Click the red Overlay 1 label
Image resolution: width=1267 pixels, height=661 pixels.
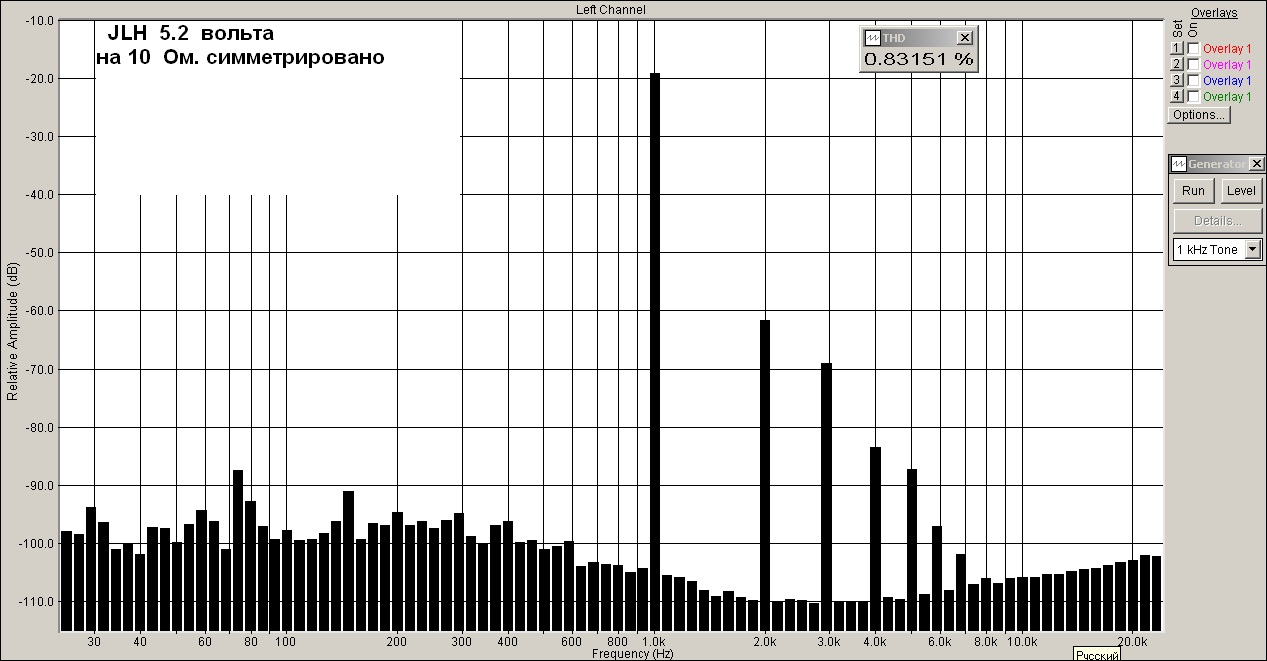pyautogui.click(x=1226, y=49)
